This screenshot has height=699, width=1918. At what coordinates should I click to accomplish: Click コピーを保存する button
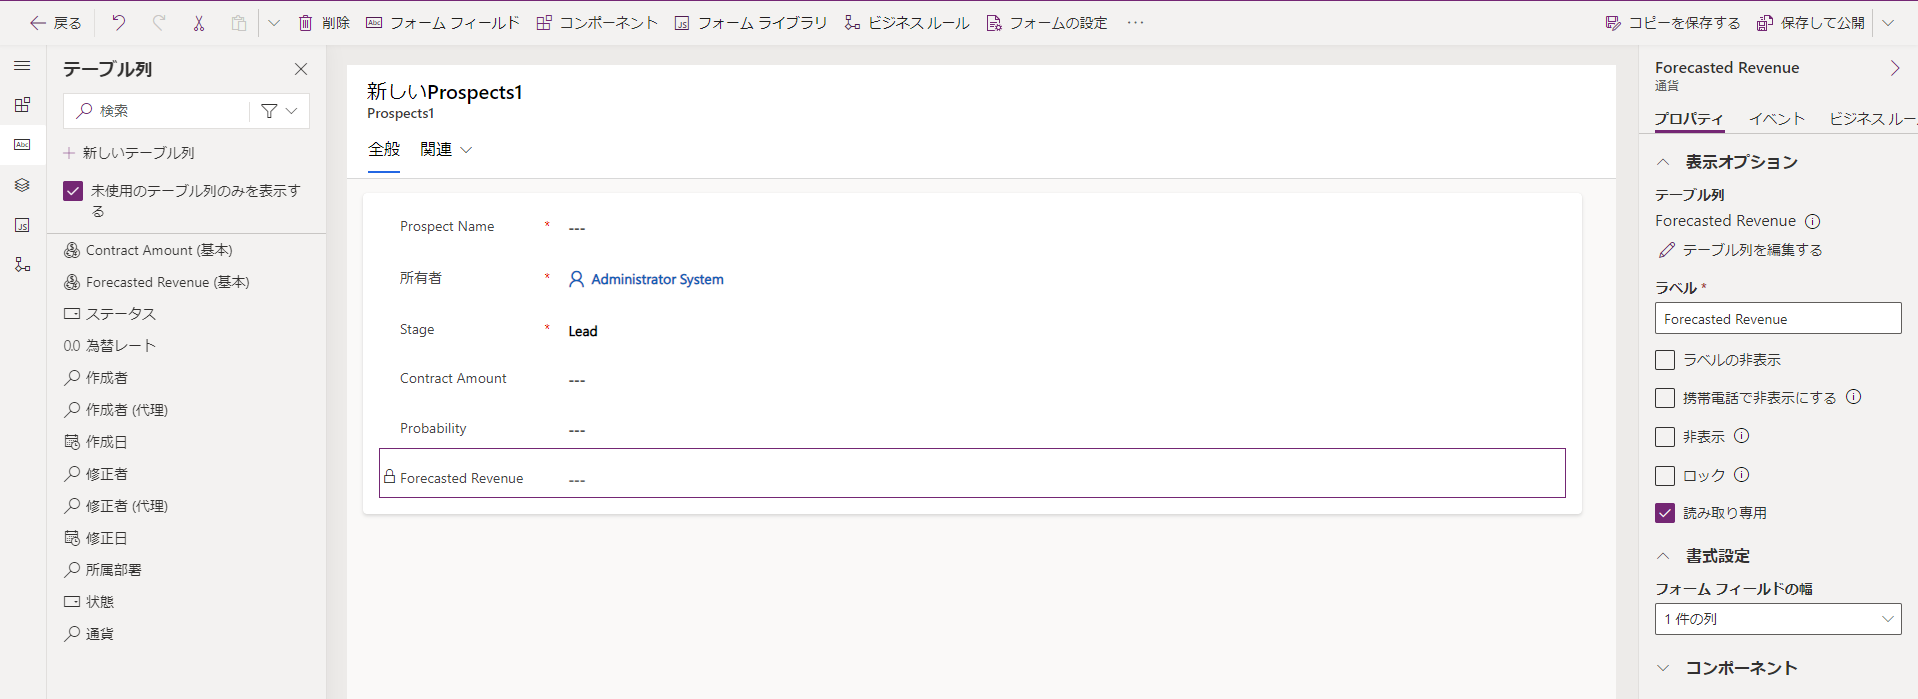pos(1672,23)
